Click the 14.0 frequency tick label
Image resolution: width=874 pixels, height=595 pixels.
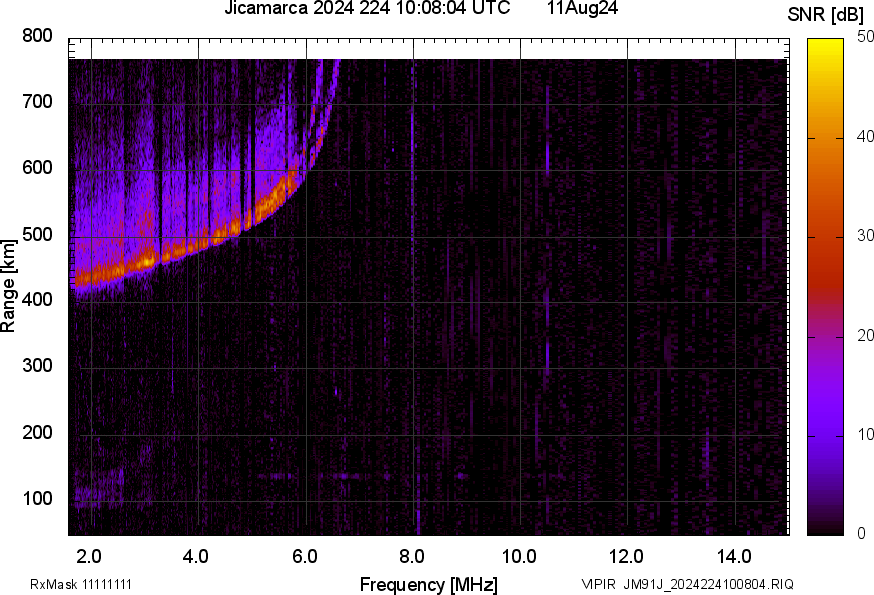pos(734,555)
